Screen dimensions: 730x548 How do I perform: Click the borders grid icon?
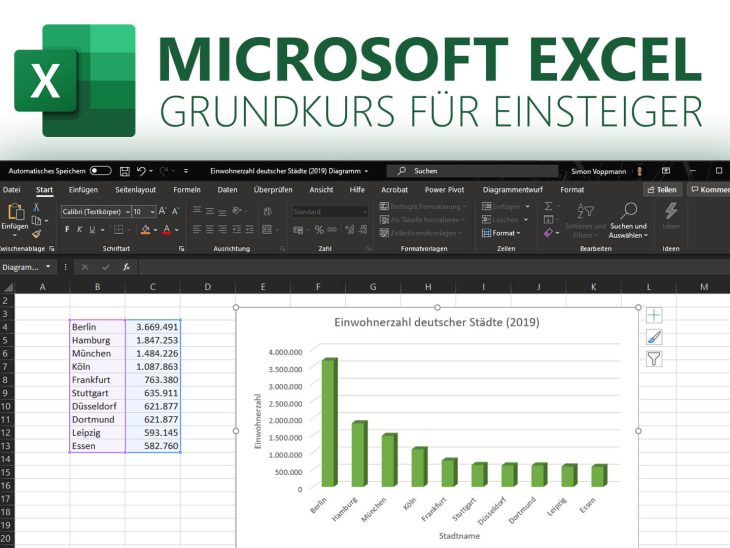[x=119, y=230]
